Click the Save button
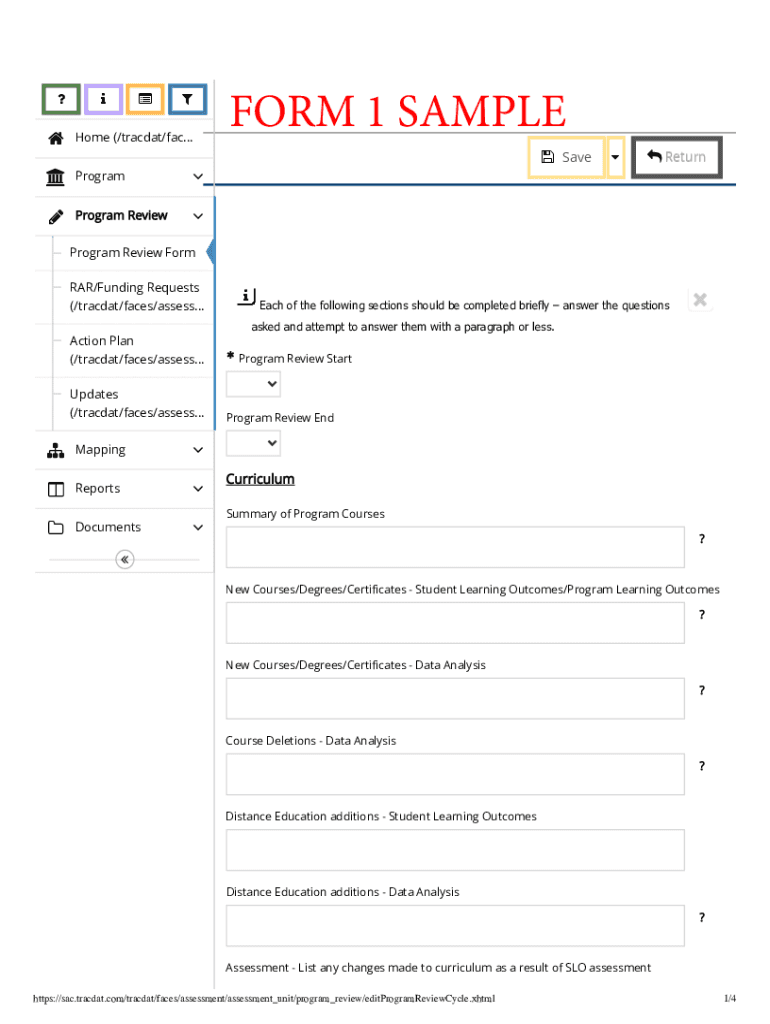This screenshot has width=770, height=1024. (566, 157)
